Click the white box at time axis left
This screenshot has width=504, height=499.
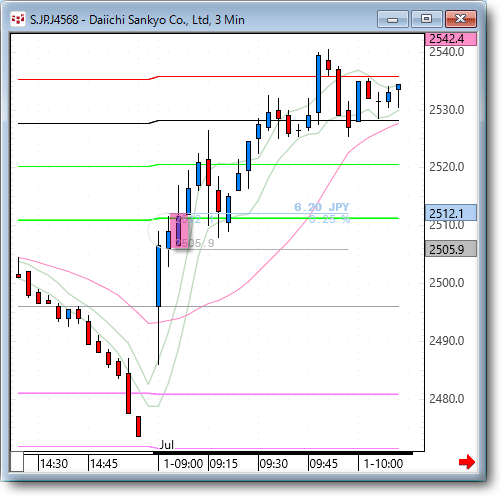tap(16, 462)
